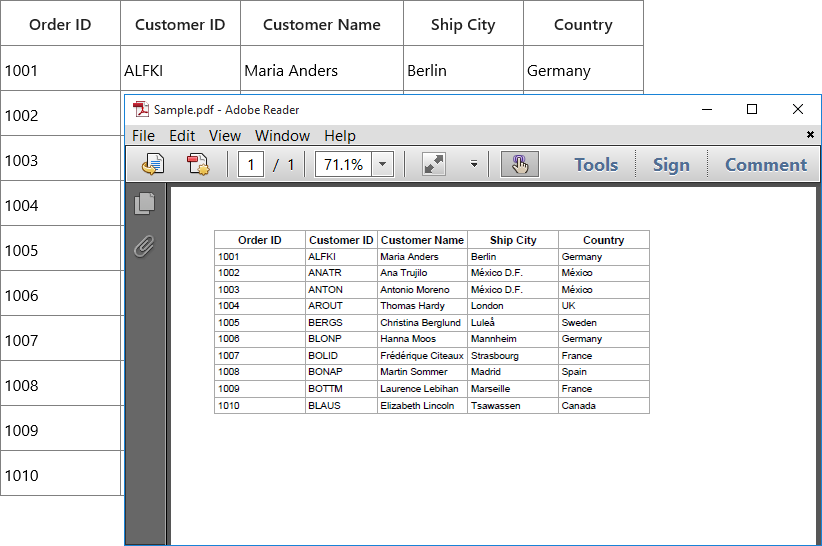Screen dimensions: 822x546
Task: Click Ship City header in background grid
Action: pos(463,24)
